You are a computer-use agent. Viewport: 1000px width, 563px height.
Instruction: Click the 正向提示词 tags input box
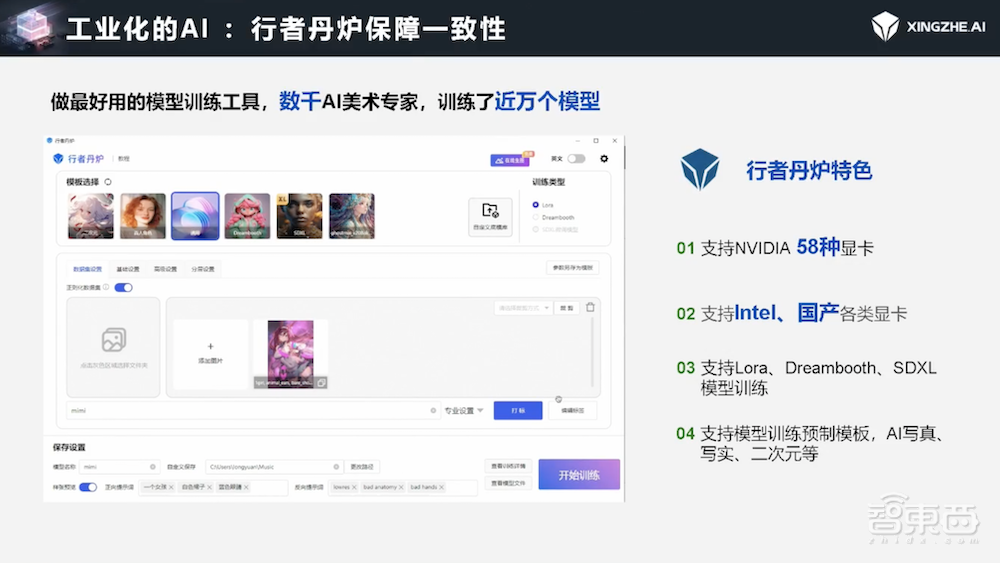(x=212, y=487)
